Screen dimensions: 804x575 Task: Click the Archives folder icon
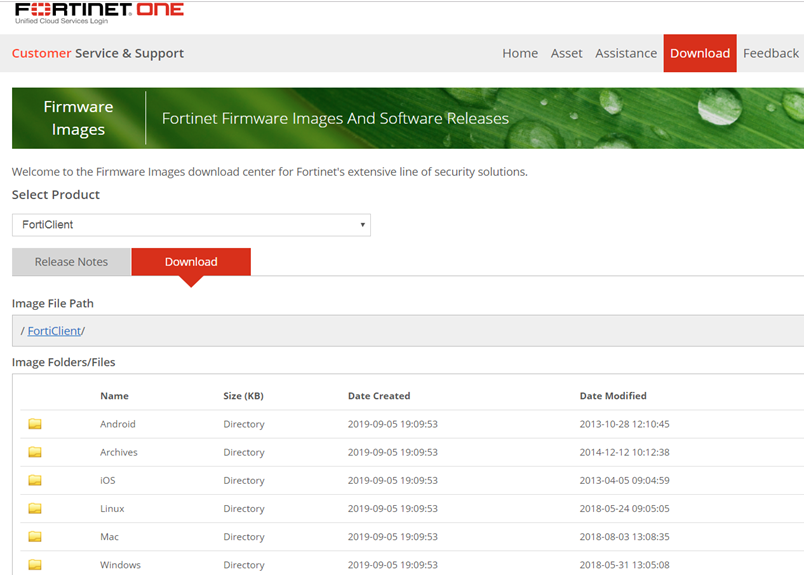[x=35, y=452]
